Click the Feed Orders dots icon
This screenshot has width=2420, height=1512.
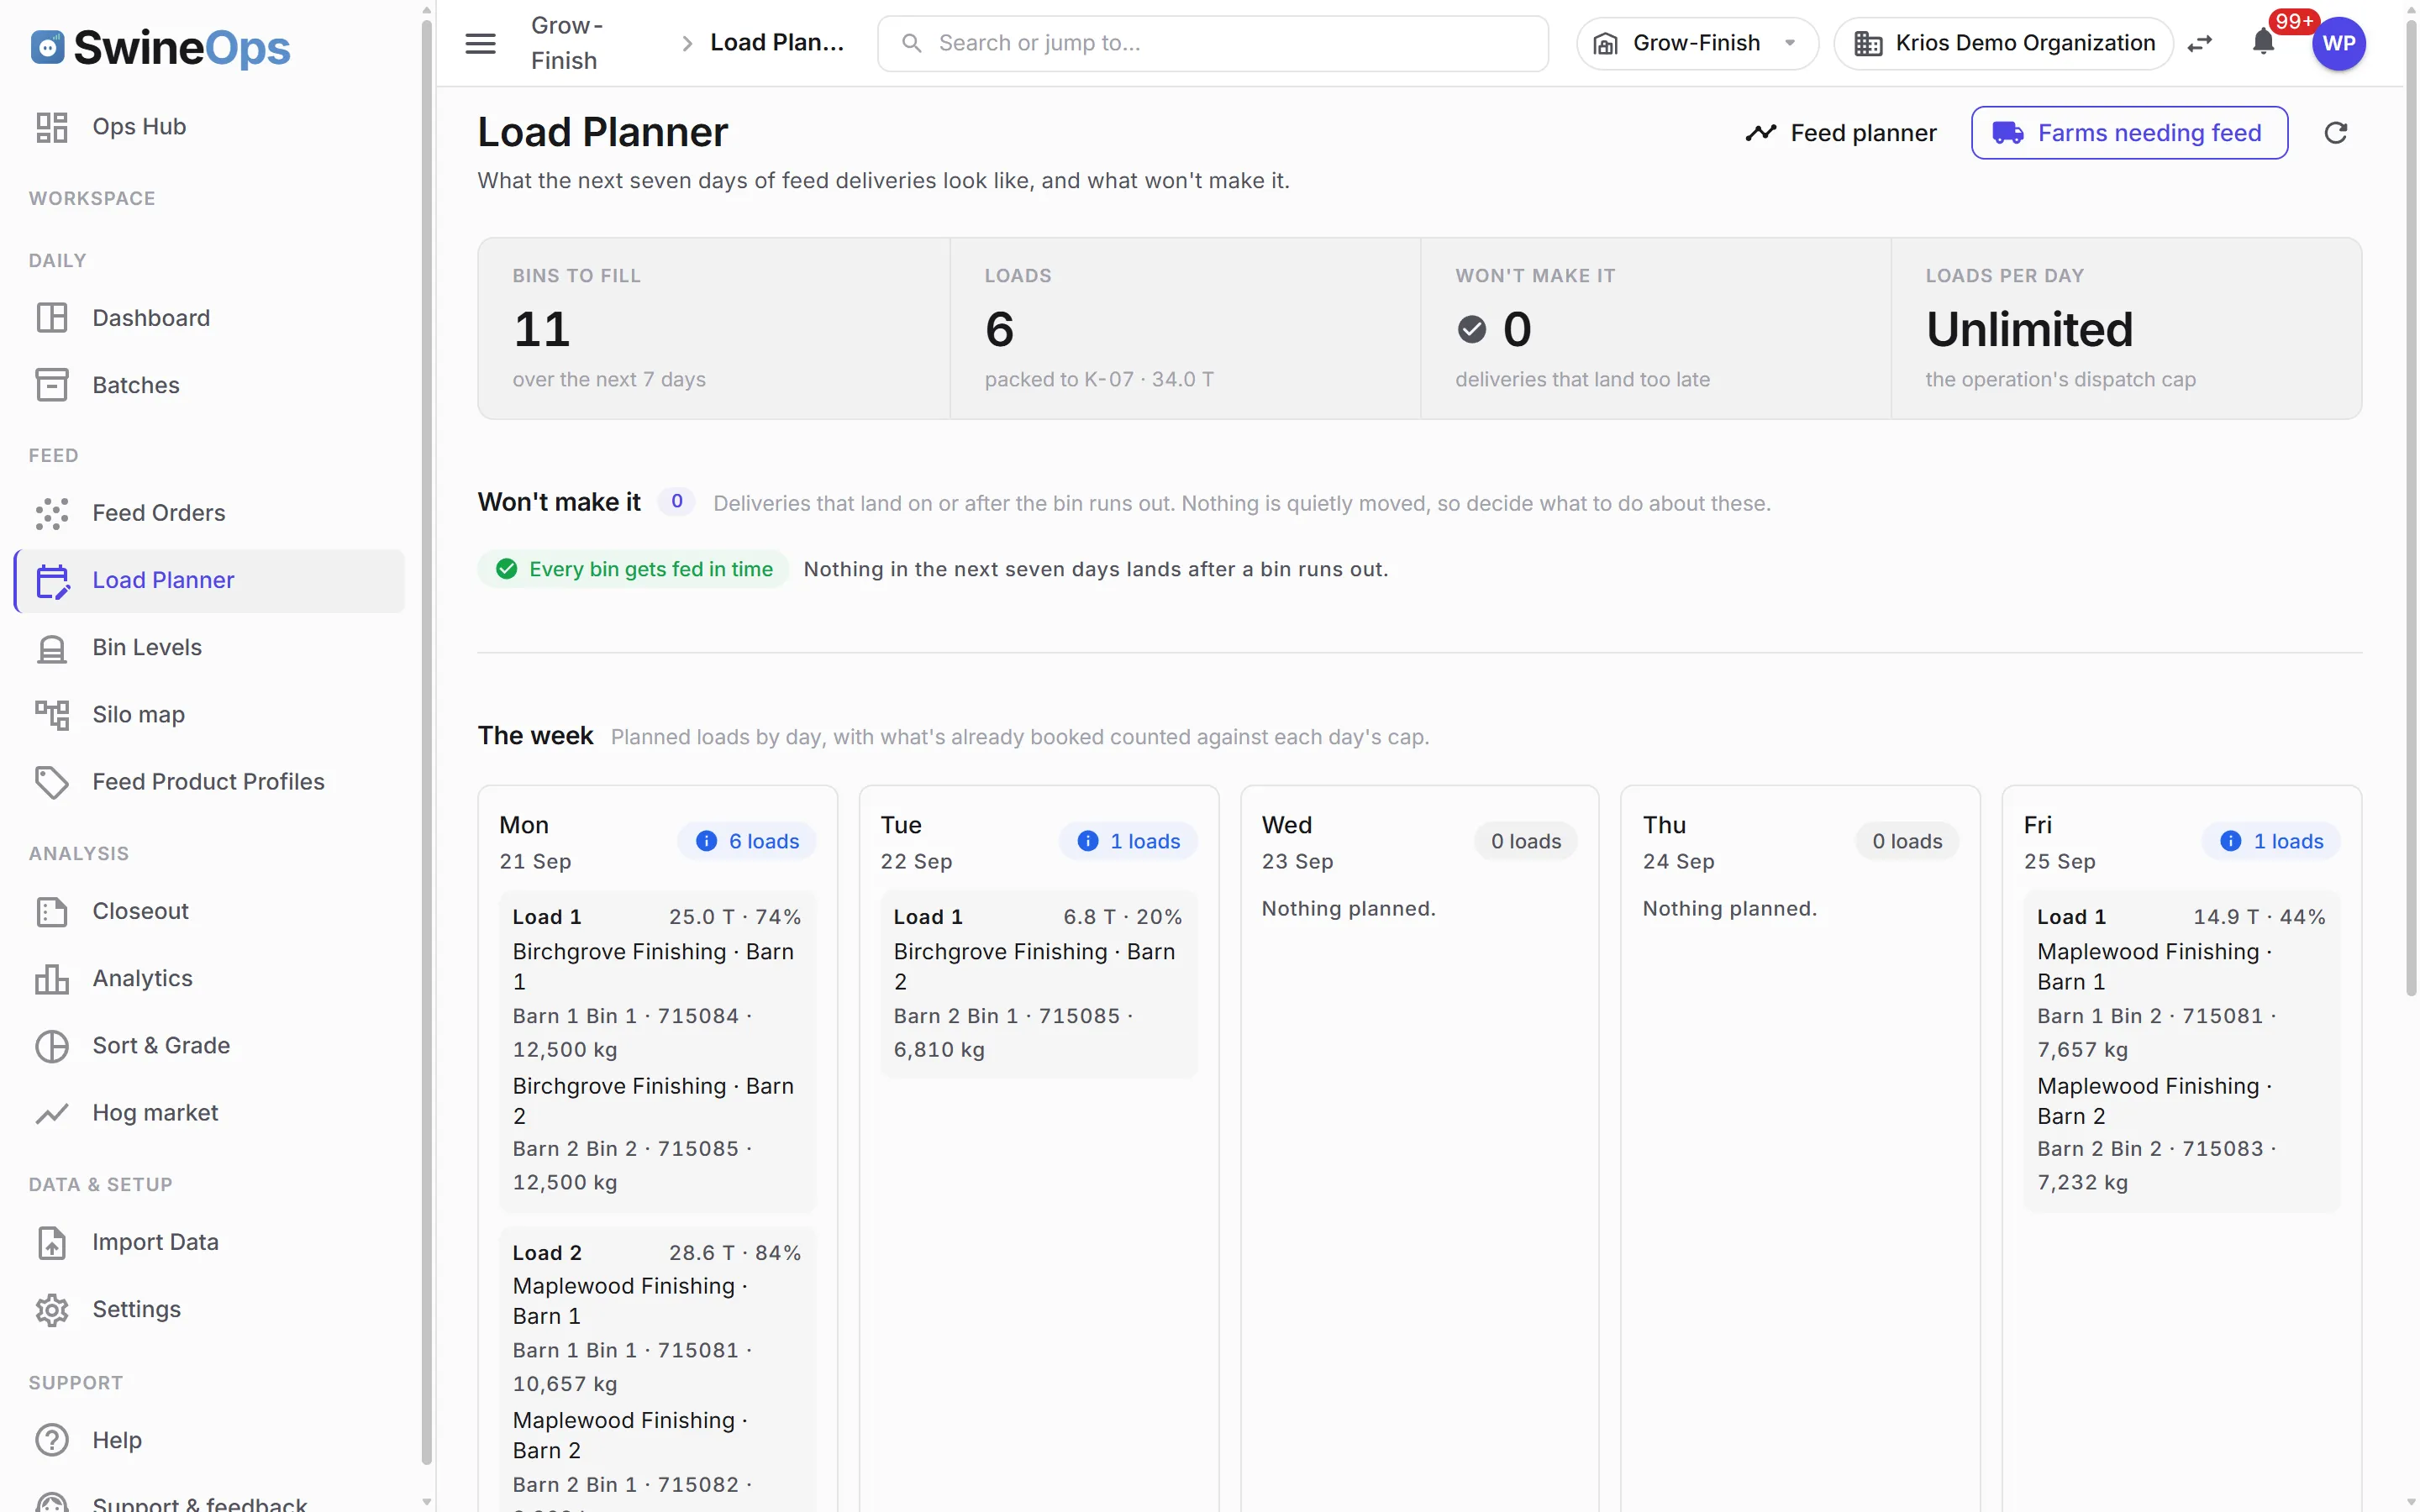tap(52, 513)
